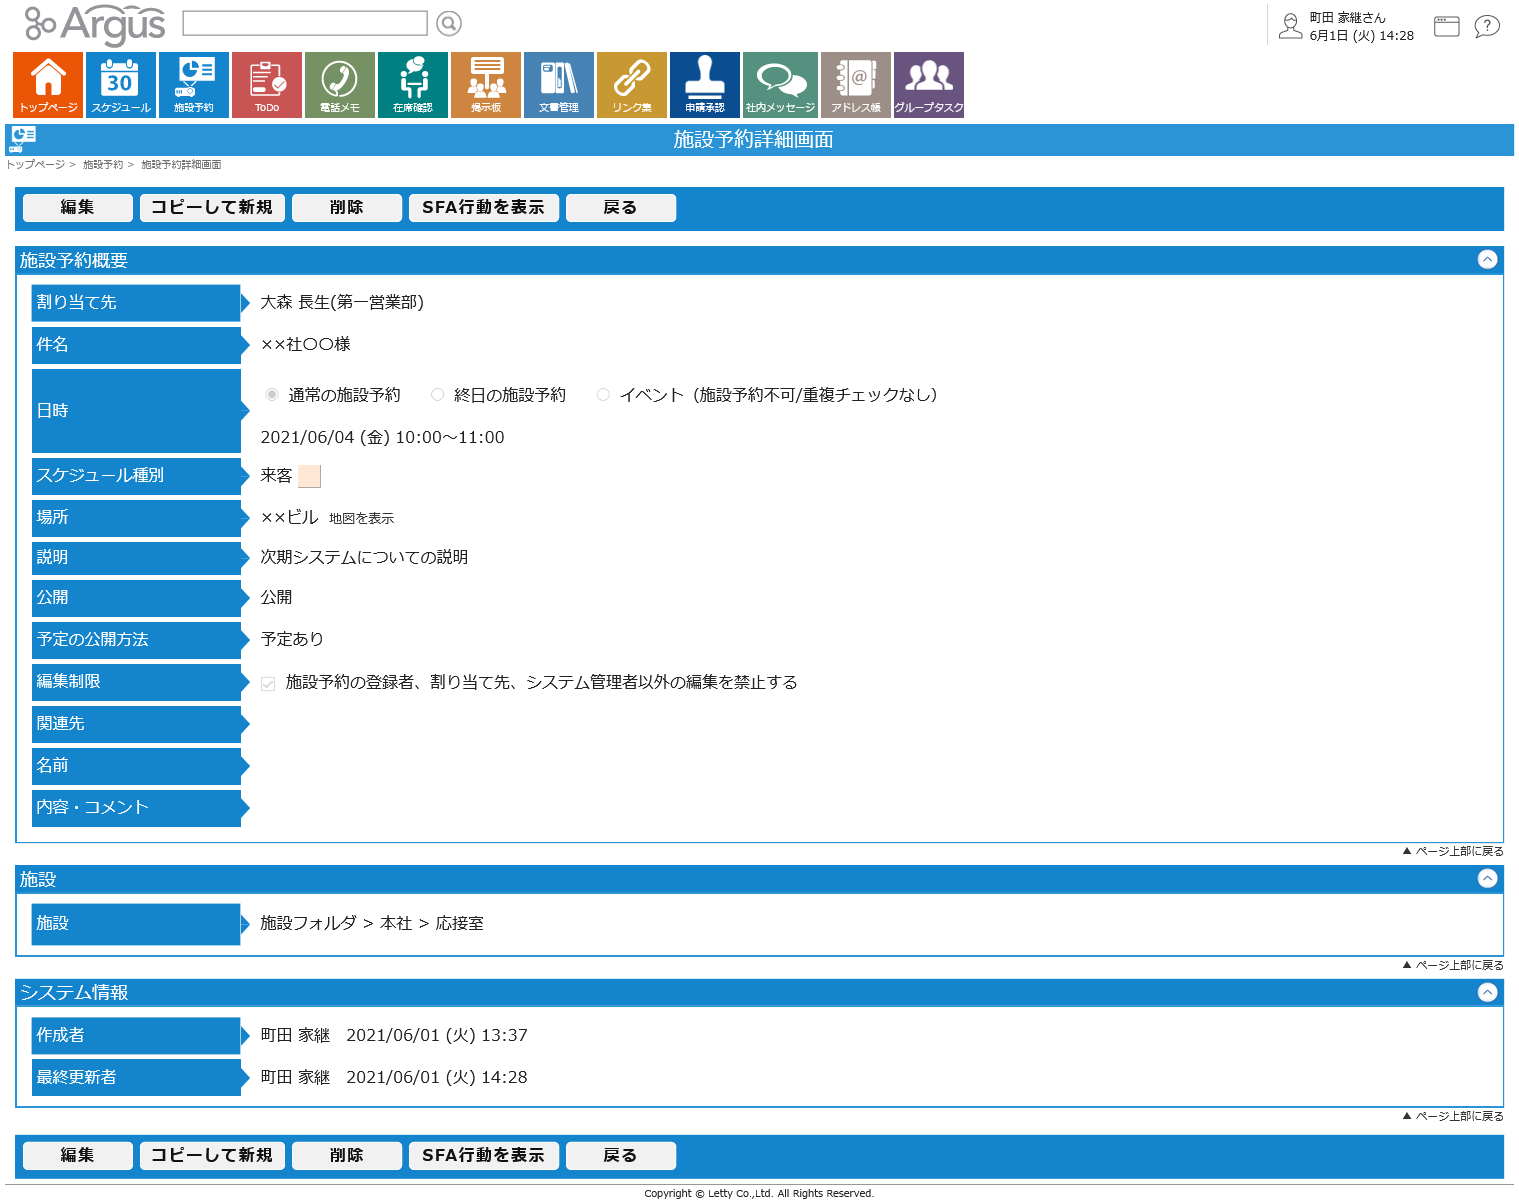Click the top SFA行動を表示 button
Image resolution: width=1519 pixels, height=1203 pixels.
click(483, 207)
